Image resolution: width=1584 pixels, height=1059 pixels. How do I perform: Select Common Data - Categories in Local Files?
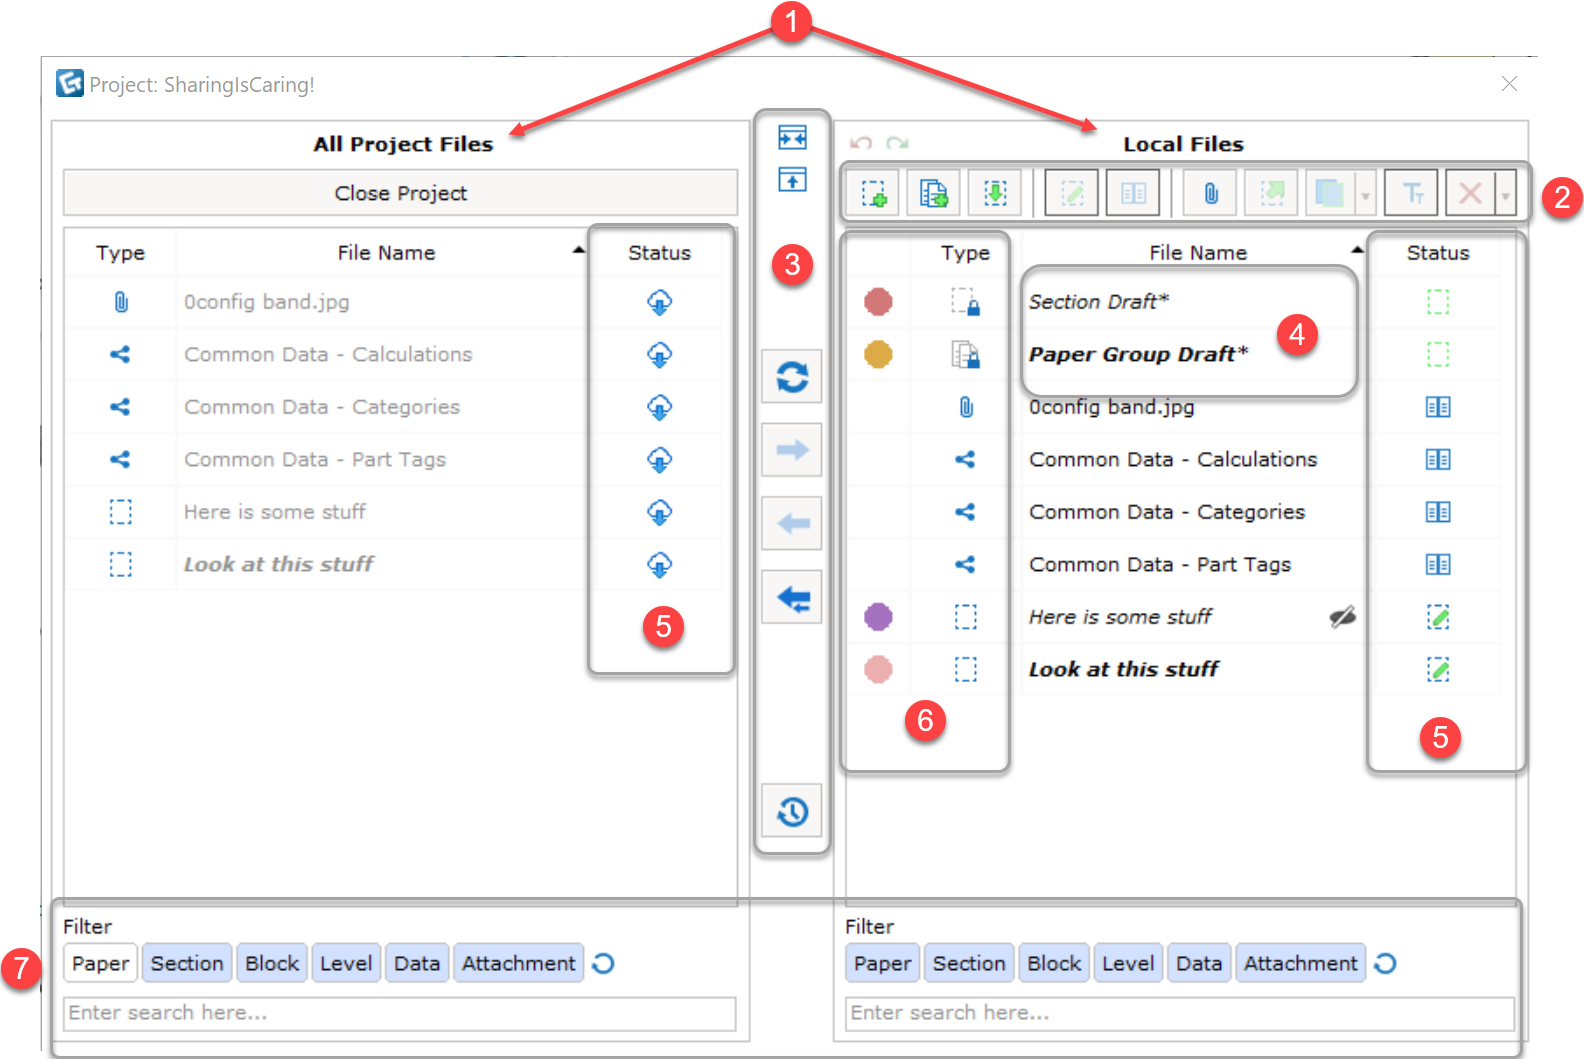[x=1167, y=512]
